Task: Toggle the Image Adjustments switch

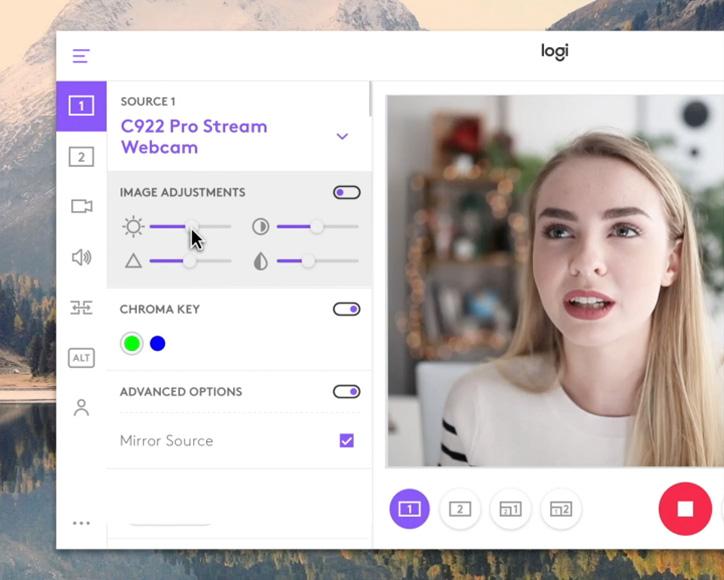Action: click(347, 193)
